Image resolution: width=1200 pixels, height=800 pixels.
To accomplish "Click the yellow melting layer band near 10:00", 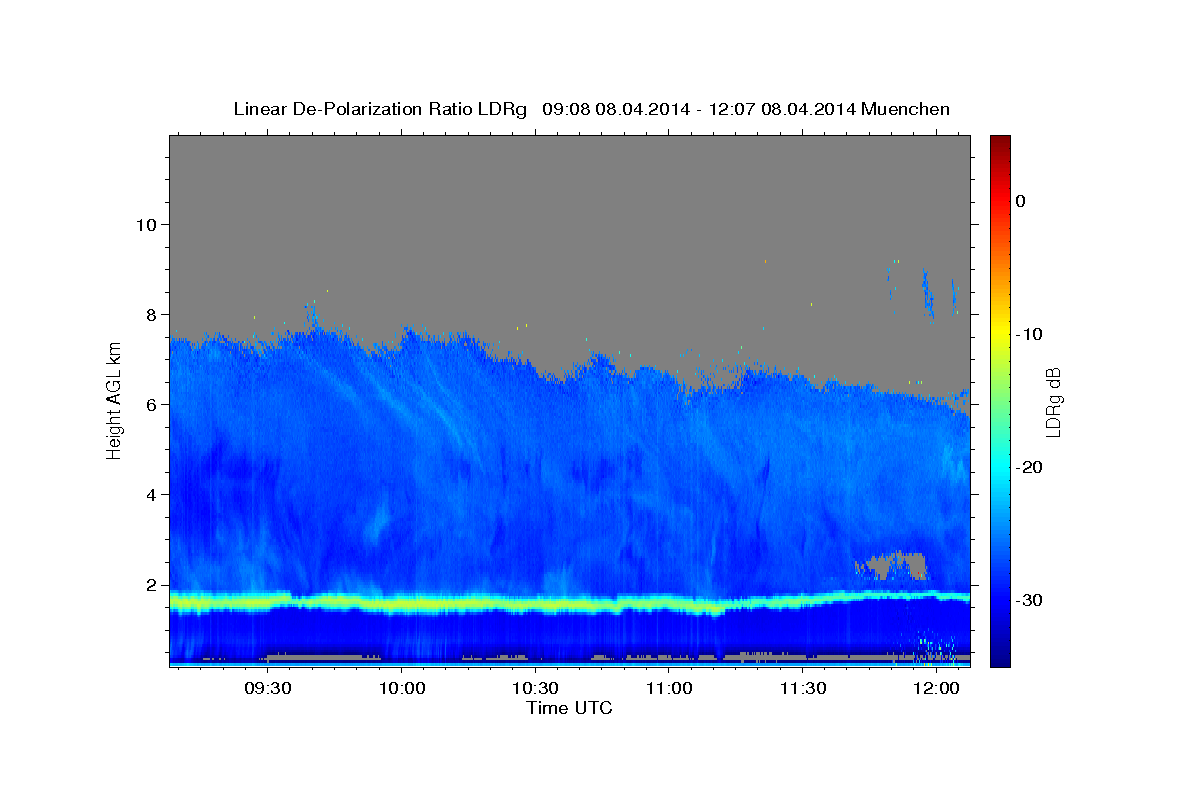I will [402, 603].
